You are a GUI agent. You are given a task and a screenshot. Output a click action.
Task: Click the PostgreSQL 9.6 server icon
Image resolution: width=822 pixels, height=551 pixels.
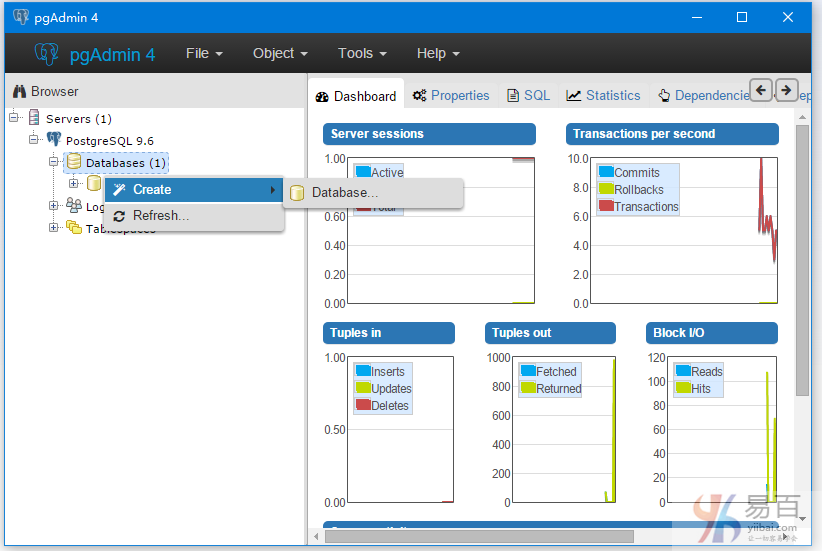54,140
